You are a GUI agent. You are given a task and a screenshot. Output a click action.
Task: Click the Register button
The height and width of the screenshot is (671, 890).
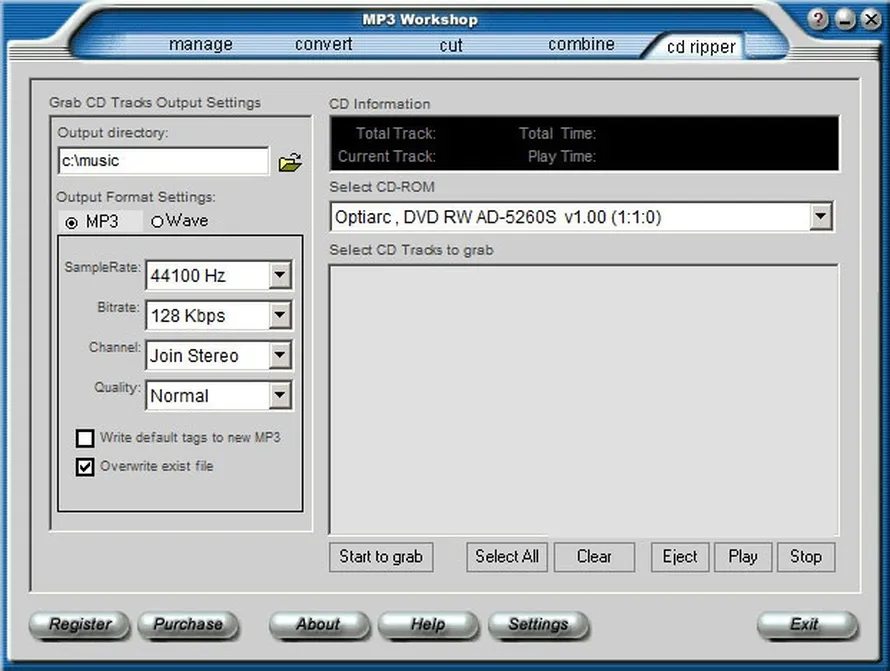[x=78, y=625]
